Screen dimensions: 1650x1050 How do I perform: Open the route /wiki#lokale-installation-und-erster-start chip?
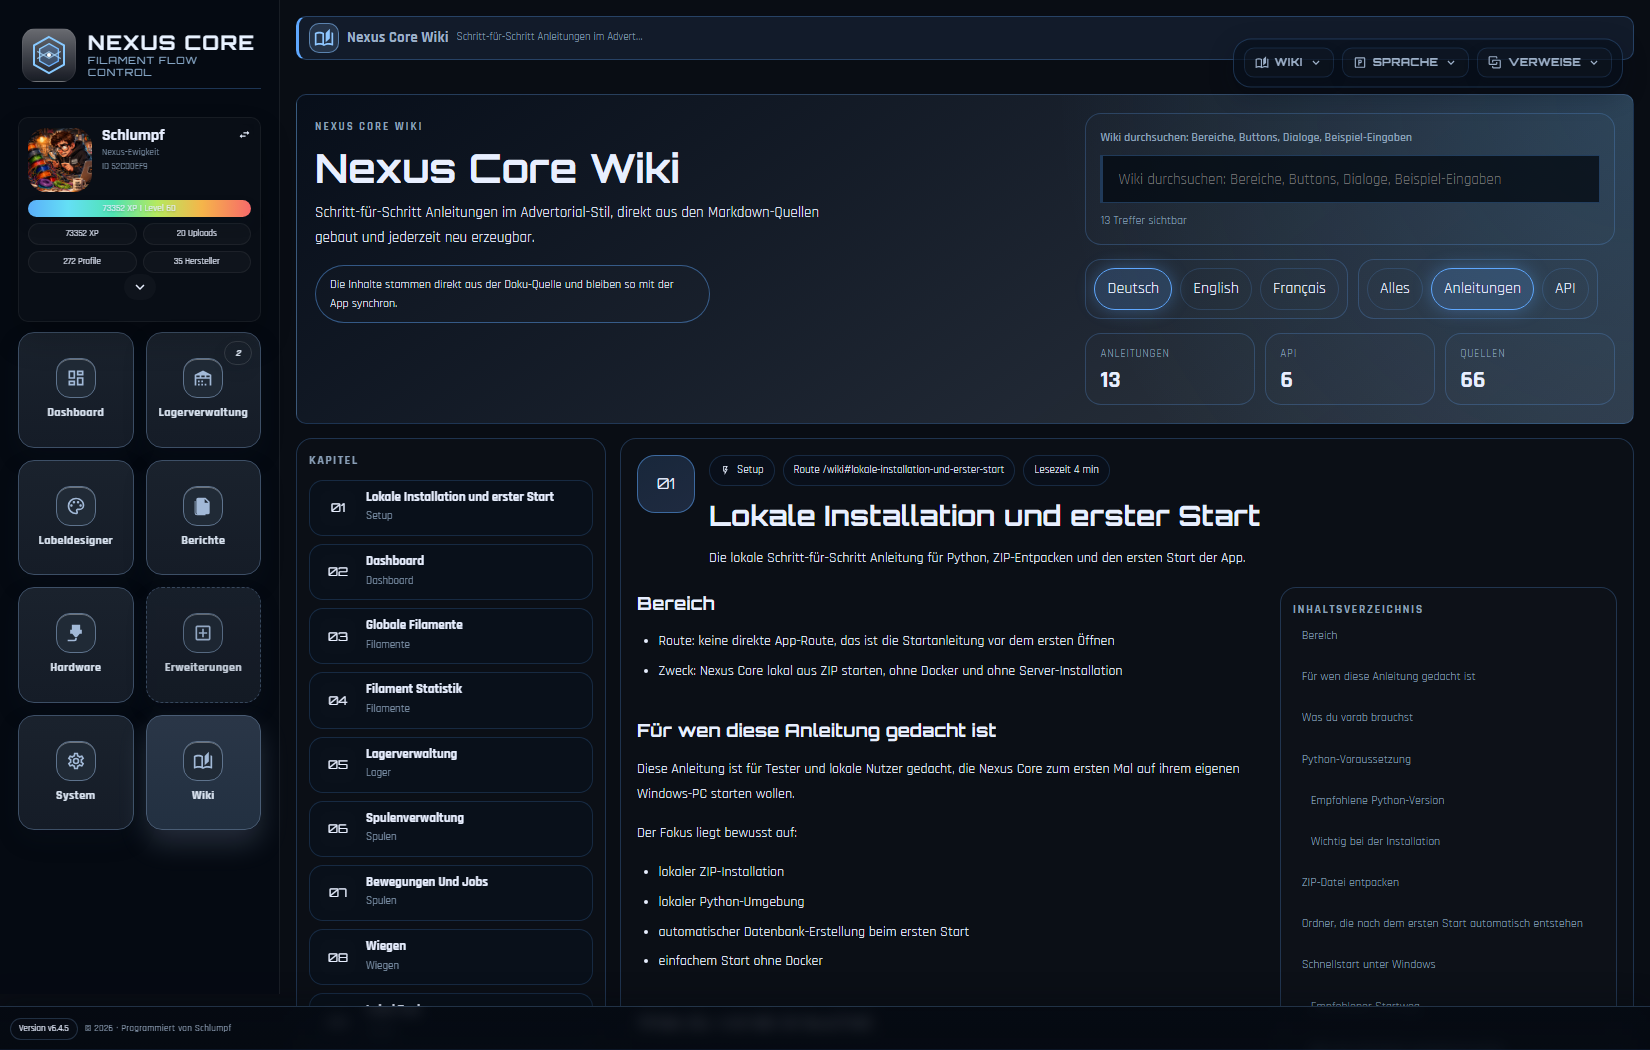[x=898, y=470]
